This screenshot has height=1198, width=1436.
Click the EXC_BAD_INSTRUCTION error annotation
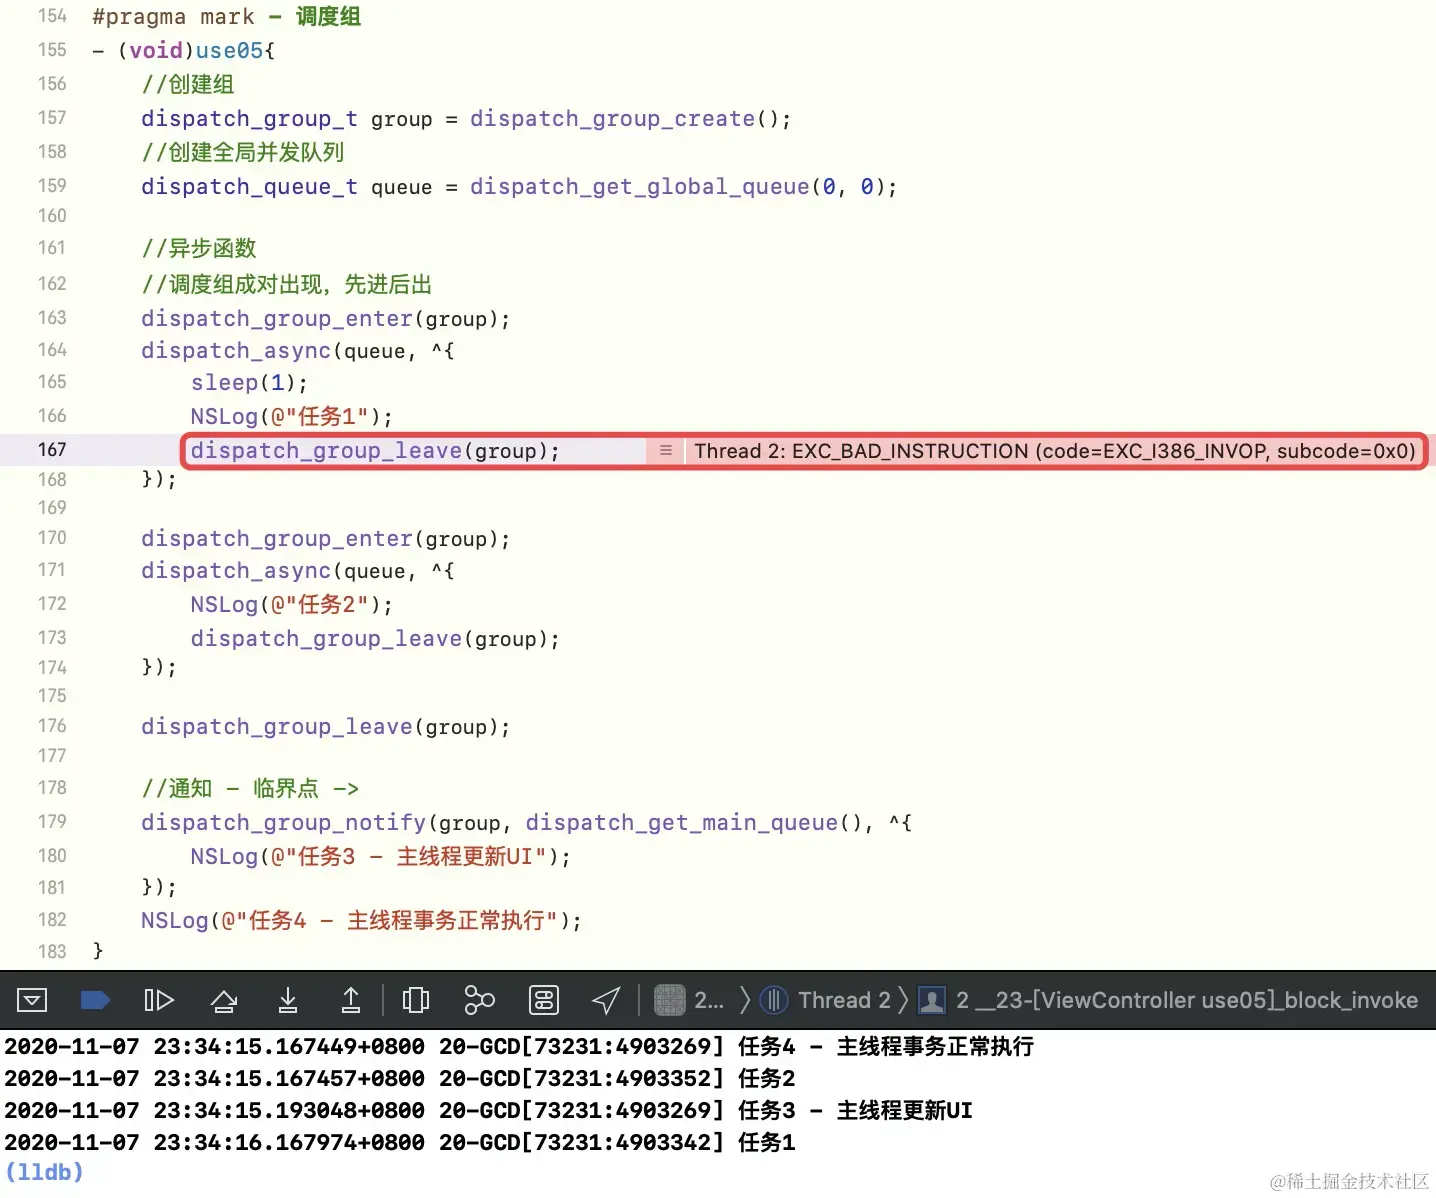[1055, 451]
